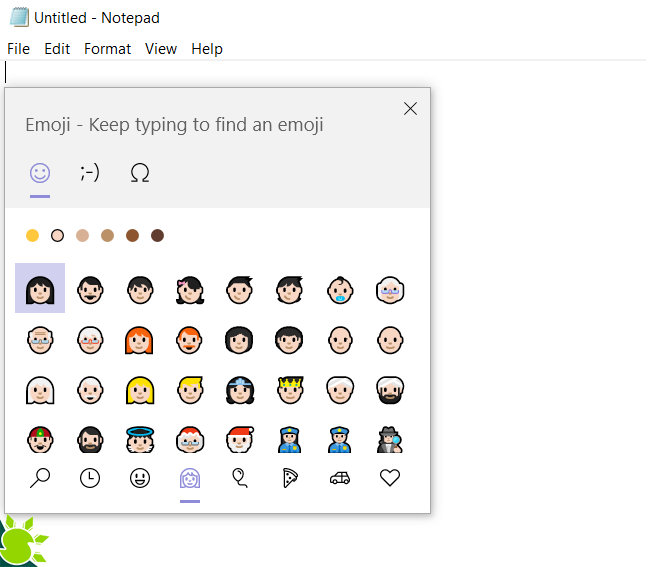Switch to food pizza emoji category
666x567 pixels.
coord(290,478)
